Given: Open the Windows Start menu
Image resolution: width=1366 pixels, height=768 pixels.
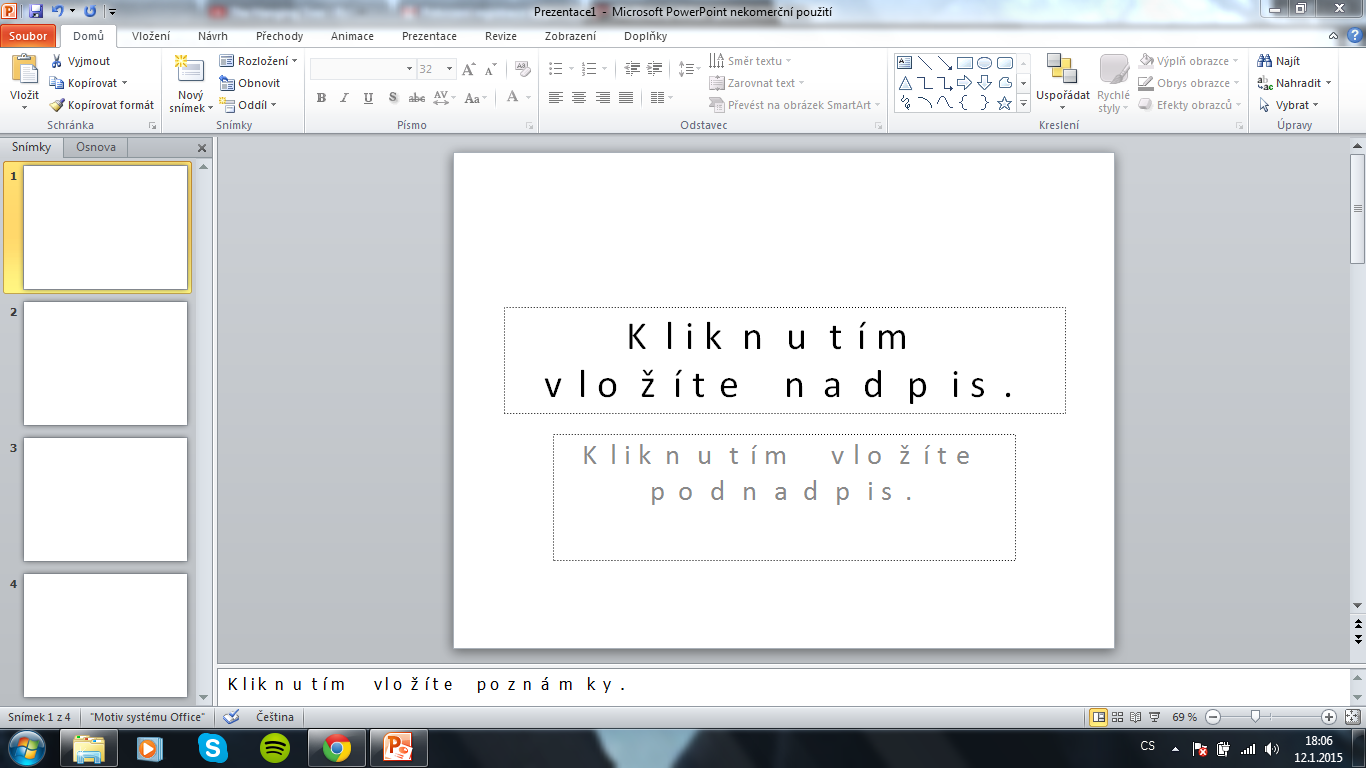Looking at the screenshot, I should [25, 748].
